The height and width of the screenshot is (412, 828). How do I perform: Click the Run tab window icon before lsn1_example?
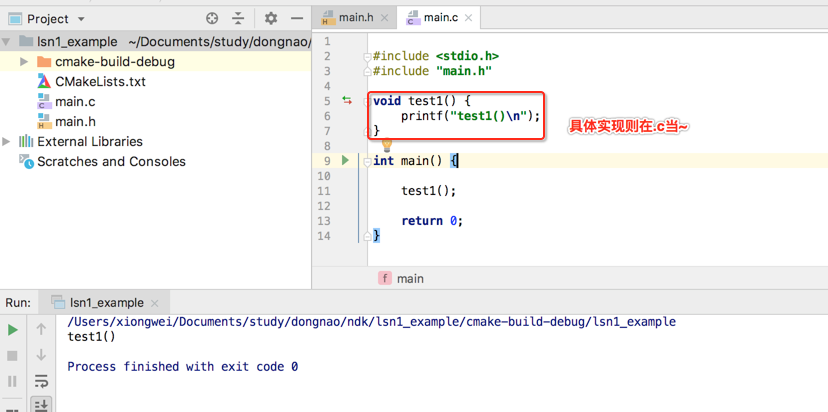pyautogui.click(x=58, y=302)
